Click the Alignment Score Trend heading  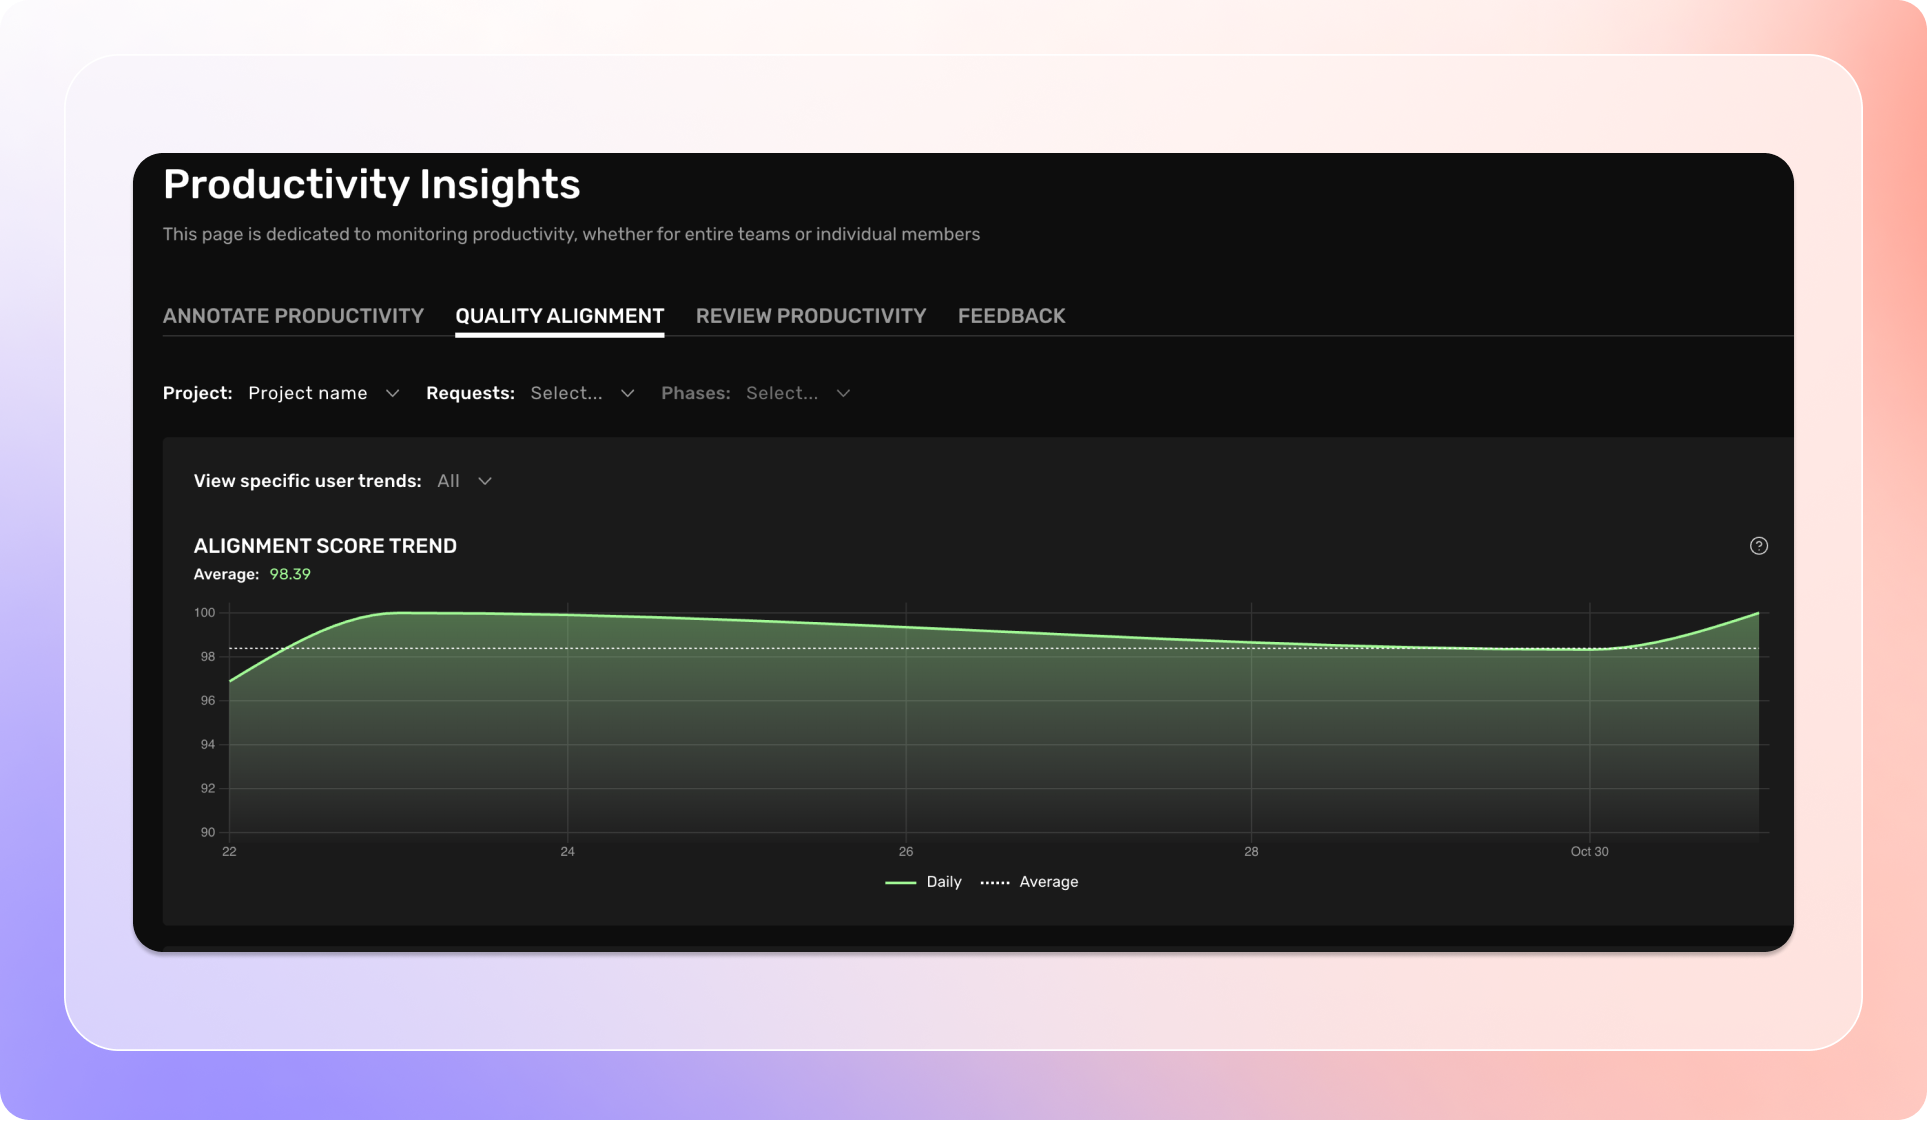[x=325, y=546]
